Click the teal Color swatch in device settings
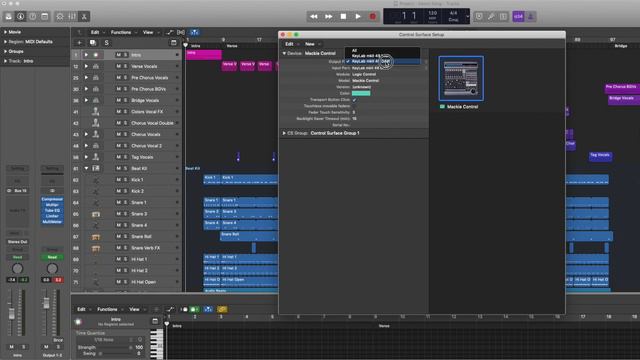The width and height of the screenshot is (640, 360). click(x=361, y=93)
